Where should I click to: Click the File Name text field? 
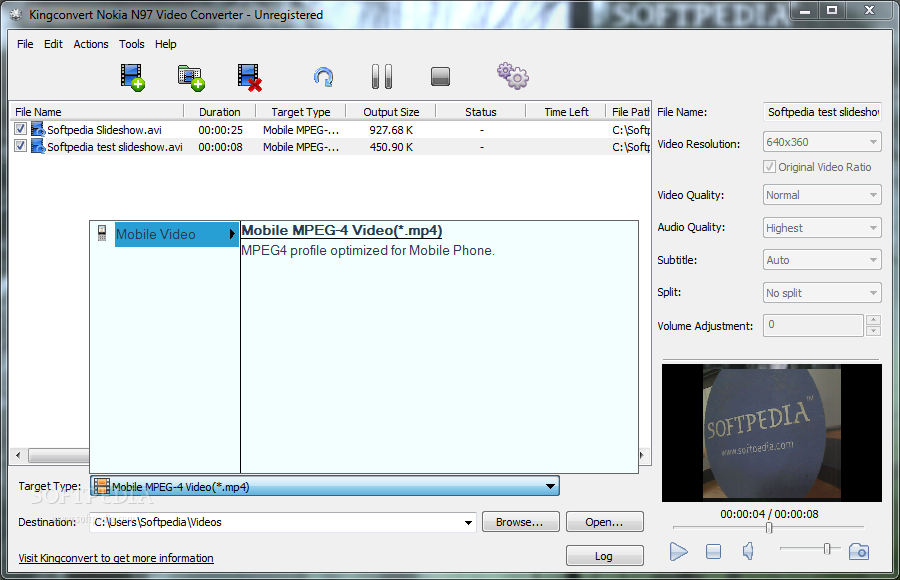point(822,112)
